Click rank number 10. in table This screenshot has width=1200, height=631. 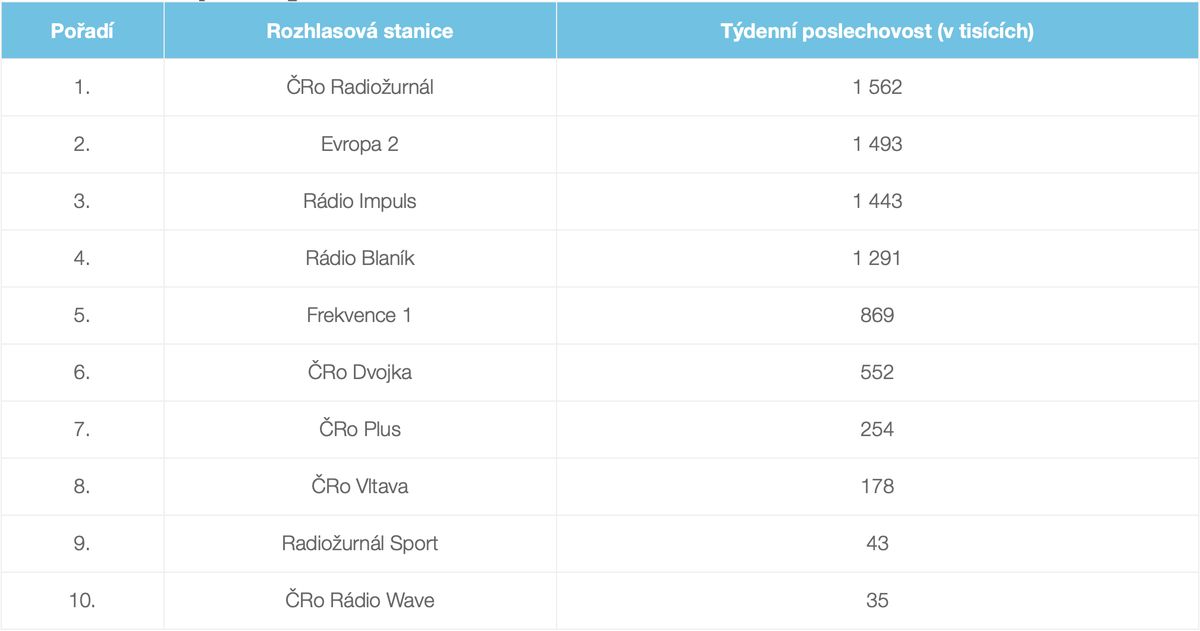tap(82, 600)
